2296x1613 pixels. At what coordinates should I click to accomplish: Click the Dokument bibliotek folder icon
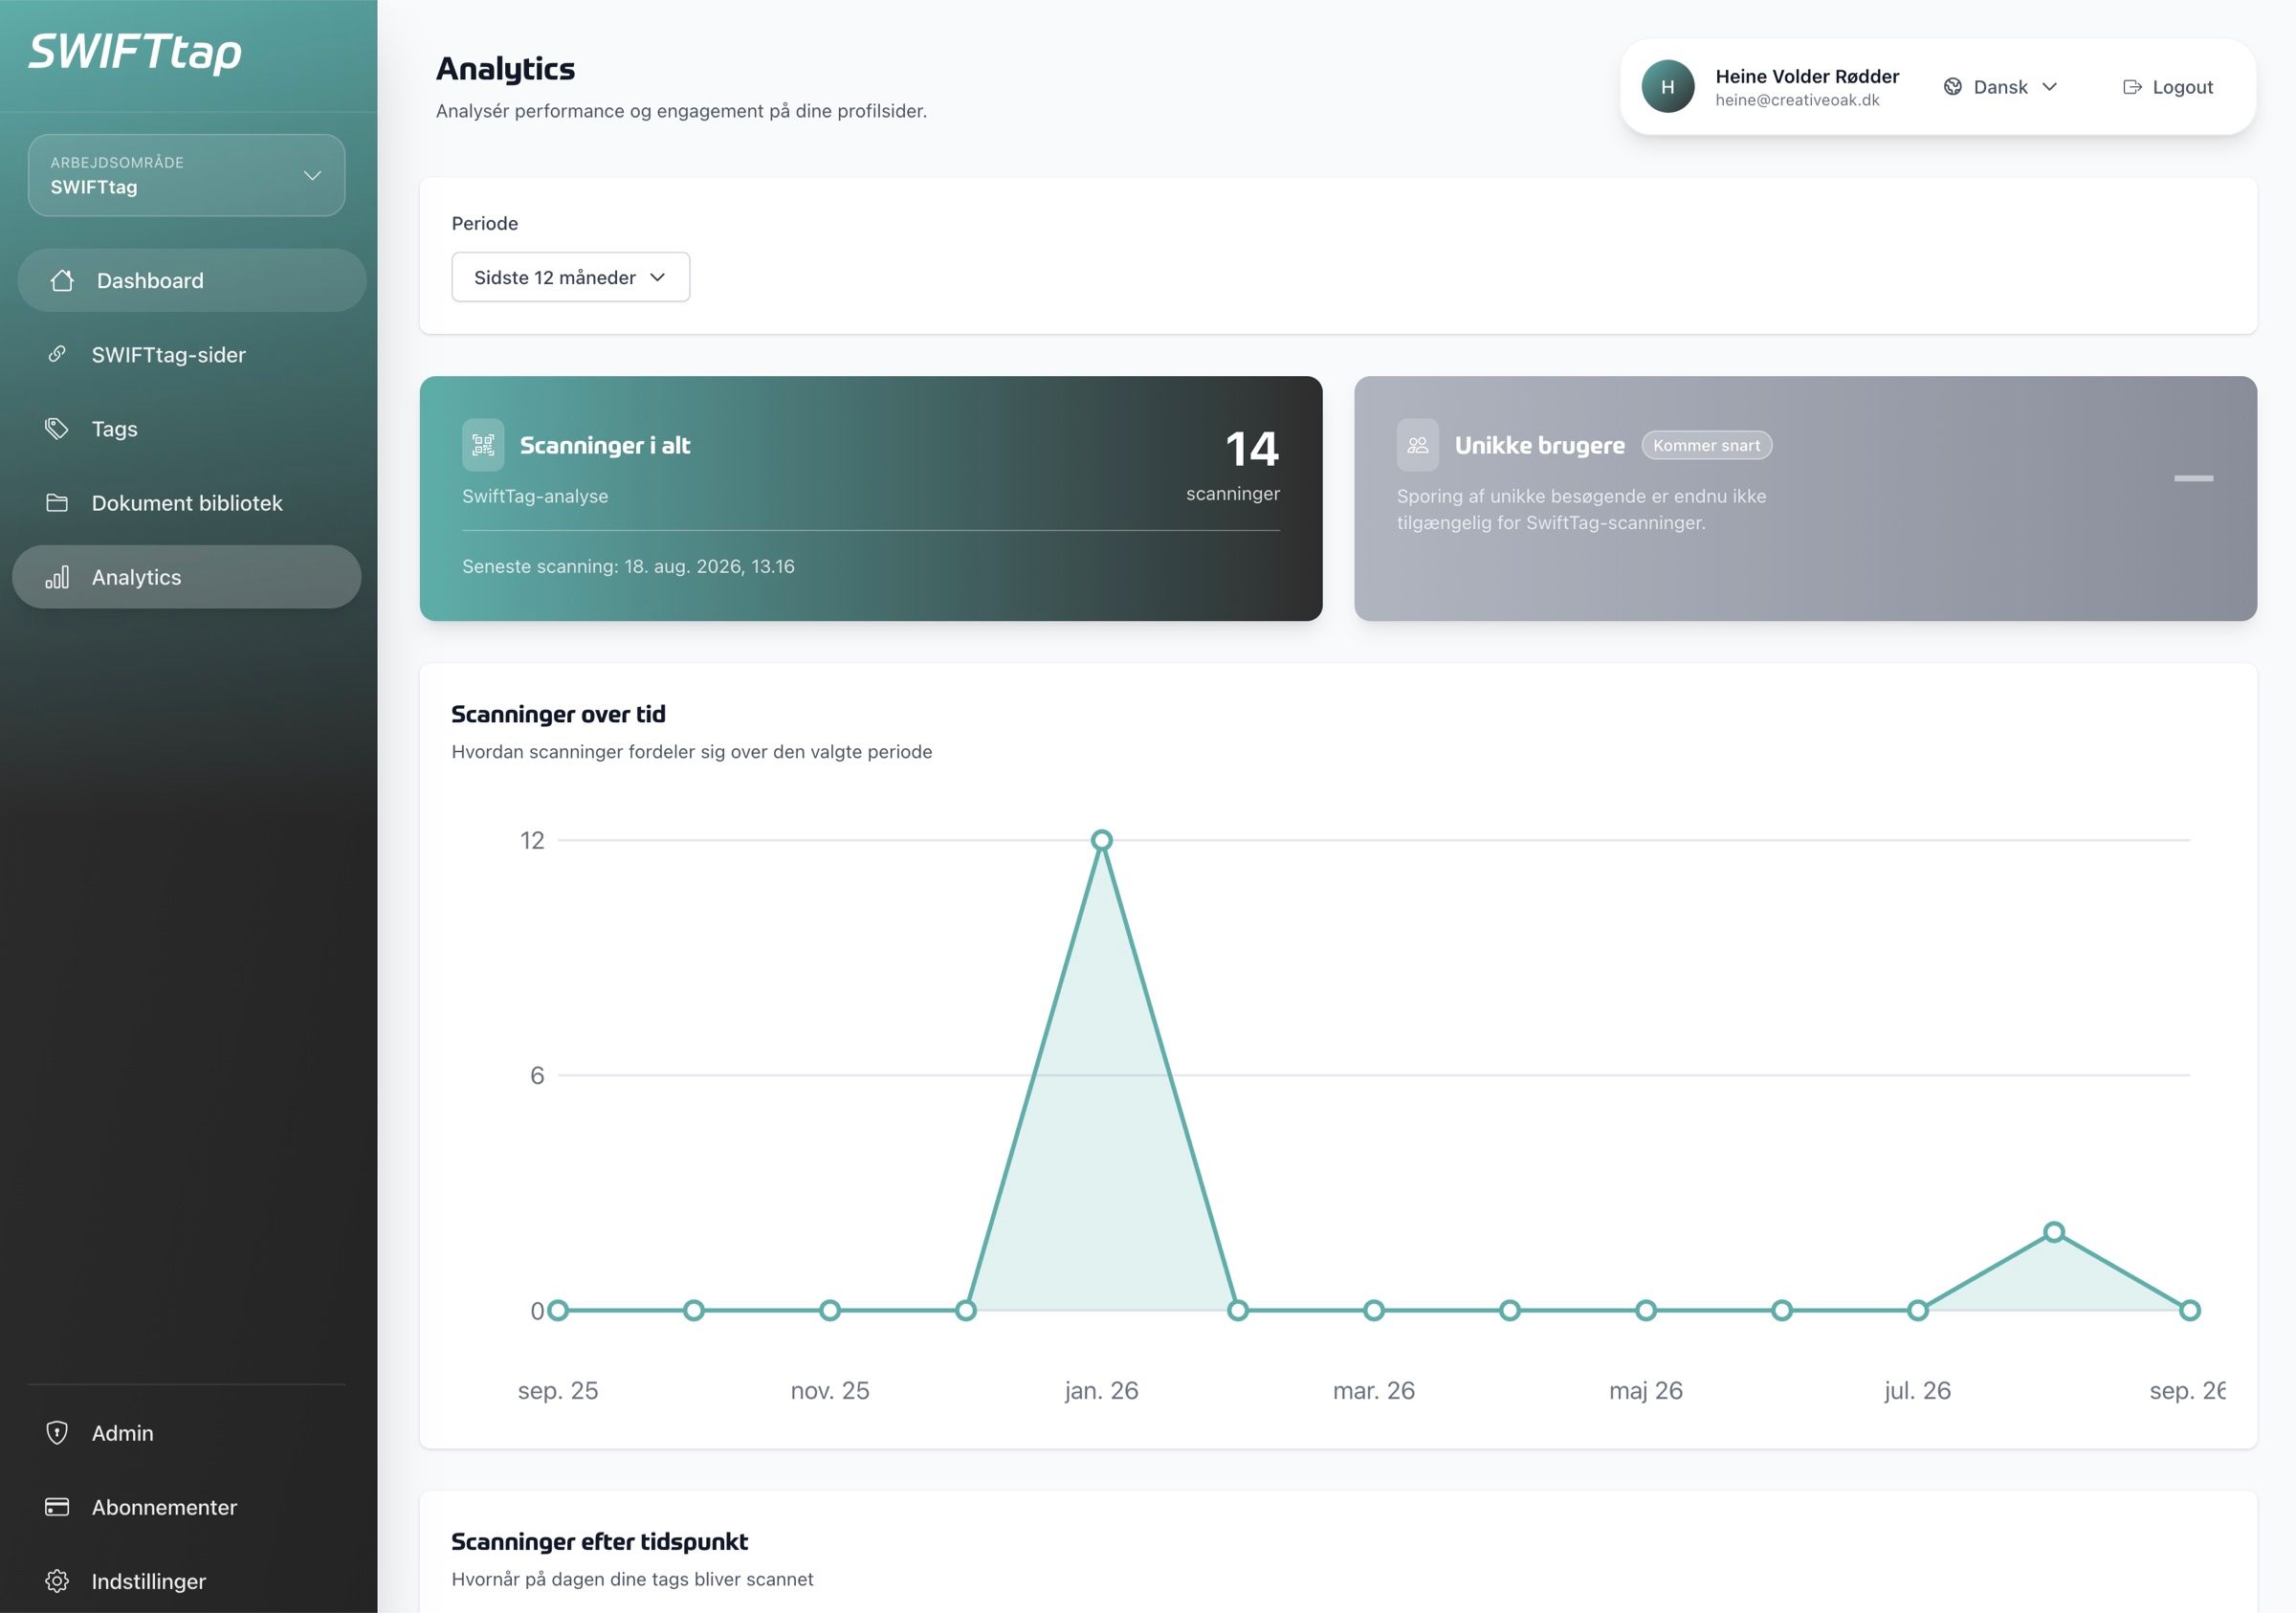tap(57, 502)
